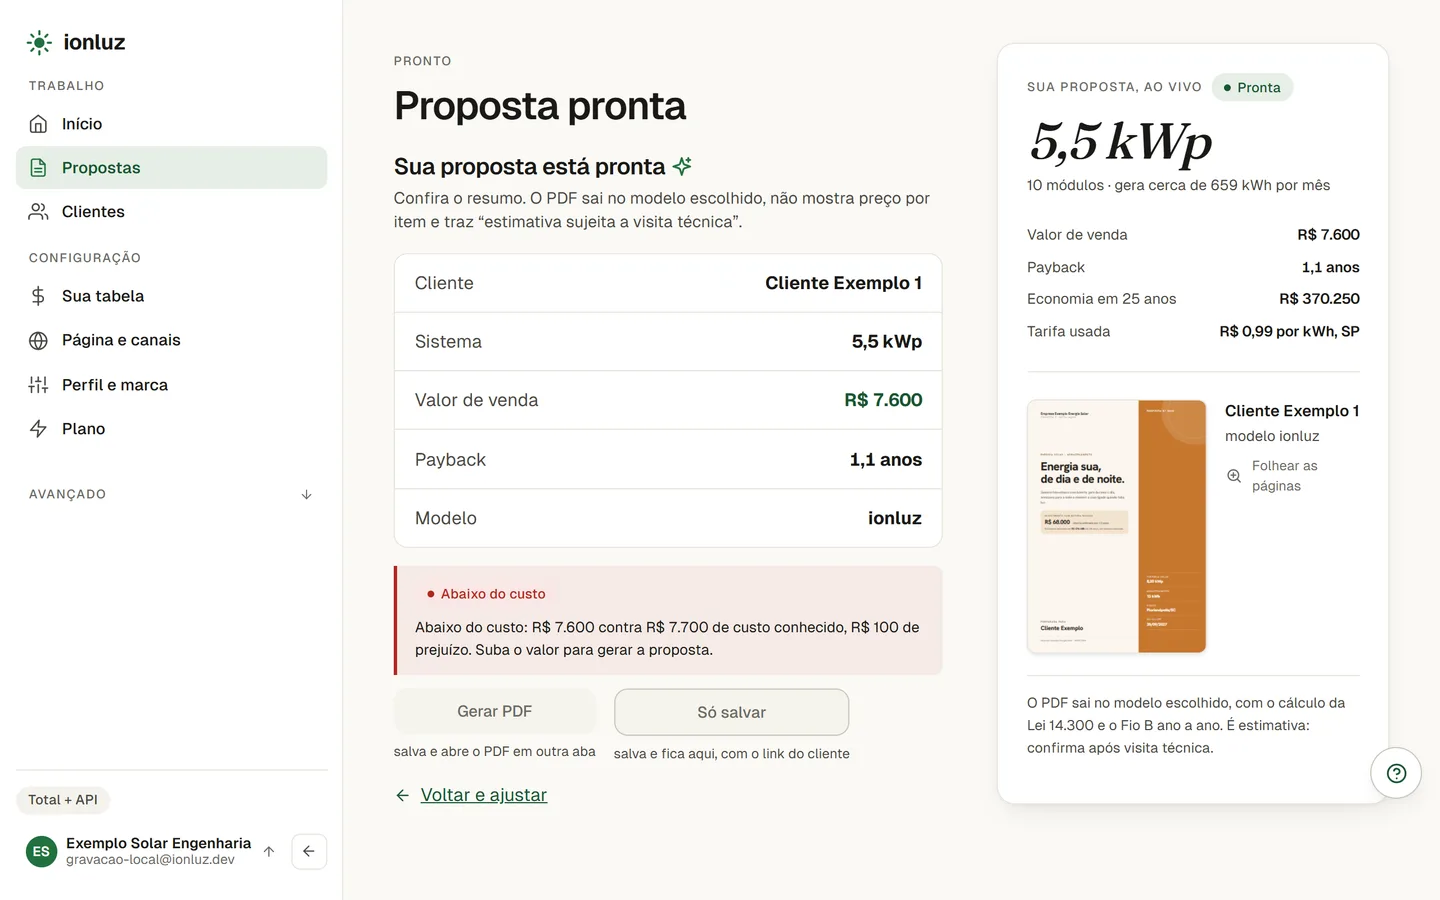
Task: Click the Início home icon
Action: pyautogui.click(x=38, y=124)
